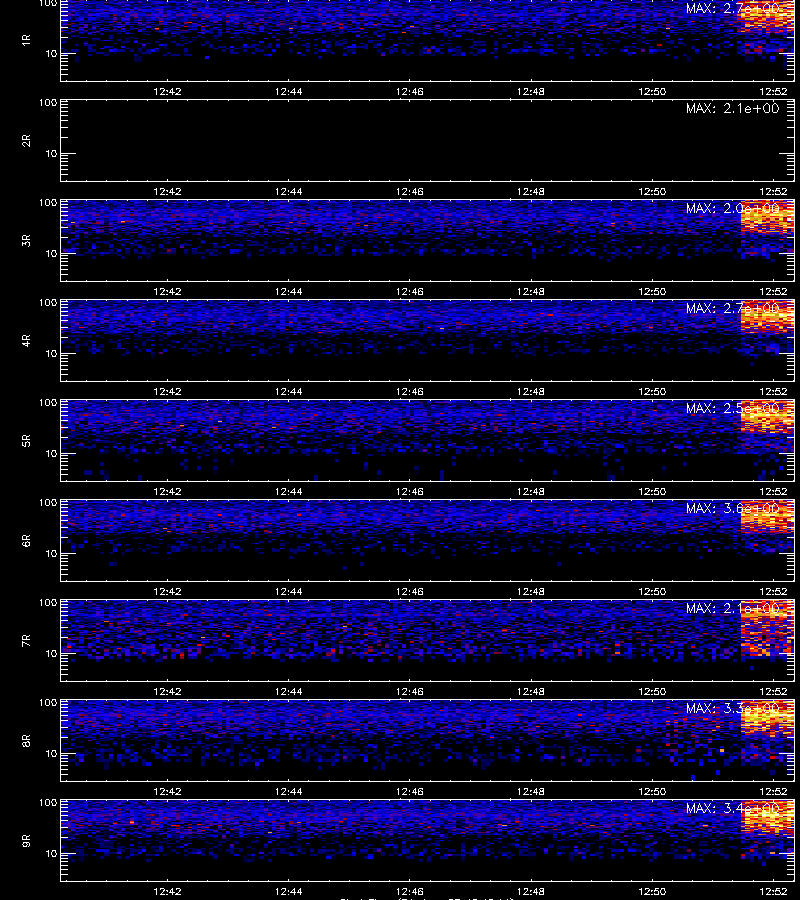
Task: Click the bright burst in the 7R spectrogram
Action: click(767, 629)
